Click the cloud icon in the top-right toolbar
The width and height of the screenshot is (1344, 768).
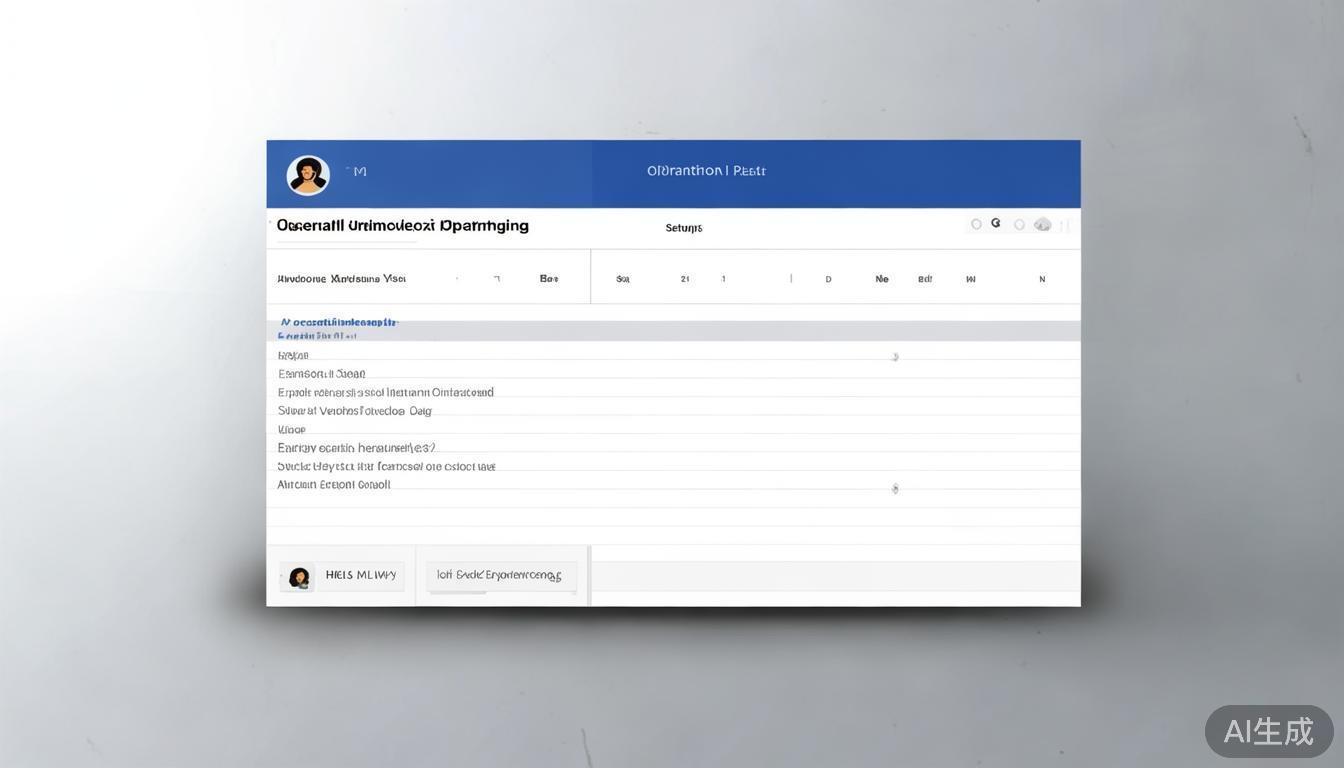coord(1042,225)
